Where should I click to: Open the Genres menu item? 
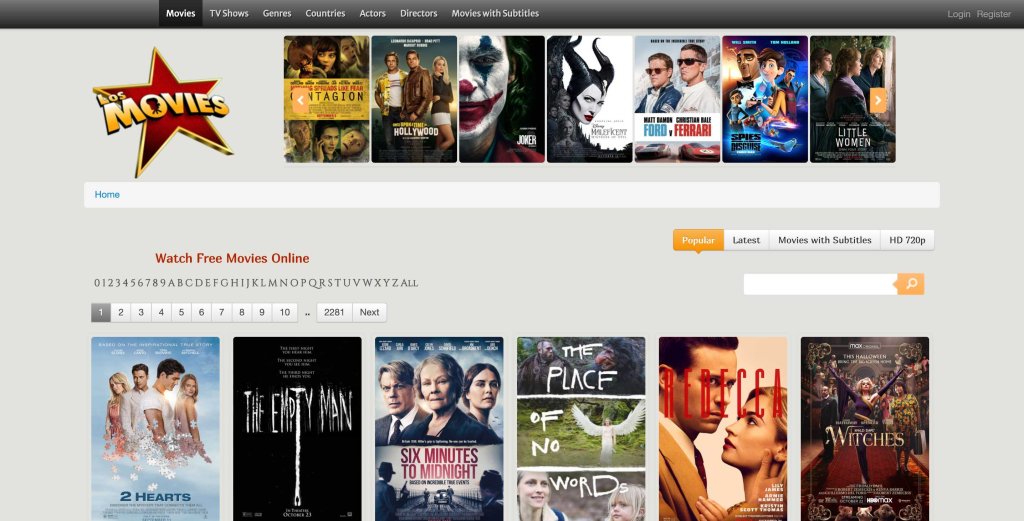point(277,13)
